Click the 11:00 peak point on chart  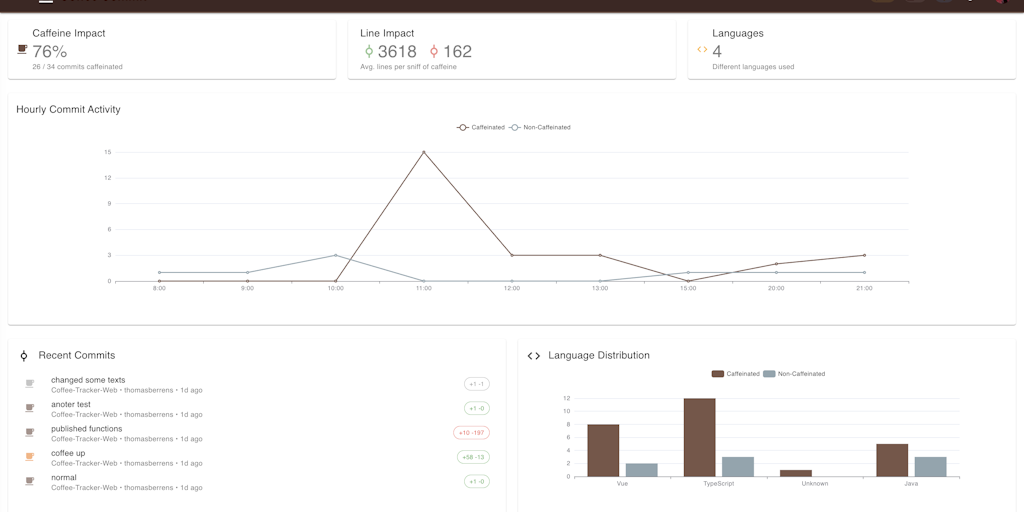424,152
